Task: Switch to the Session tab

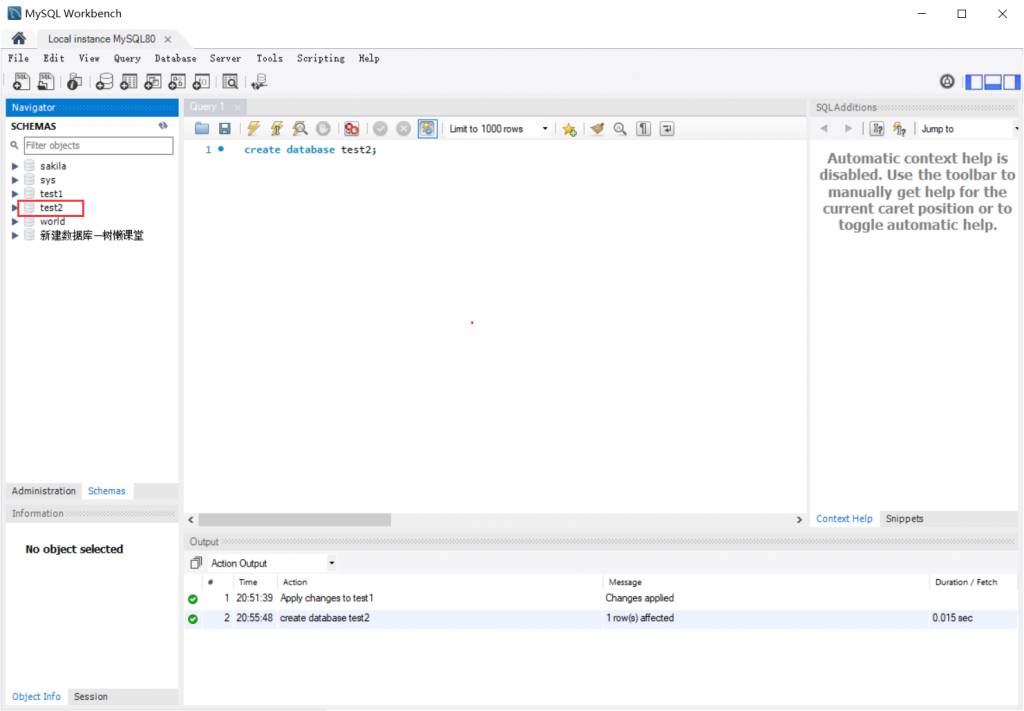Action: click(91, 697)
